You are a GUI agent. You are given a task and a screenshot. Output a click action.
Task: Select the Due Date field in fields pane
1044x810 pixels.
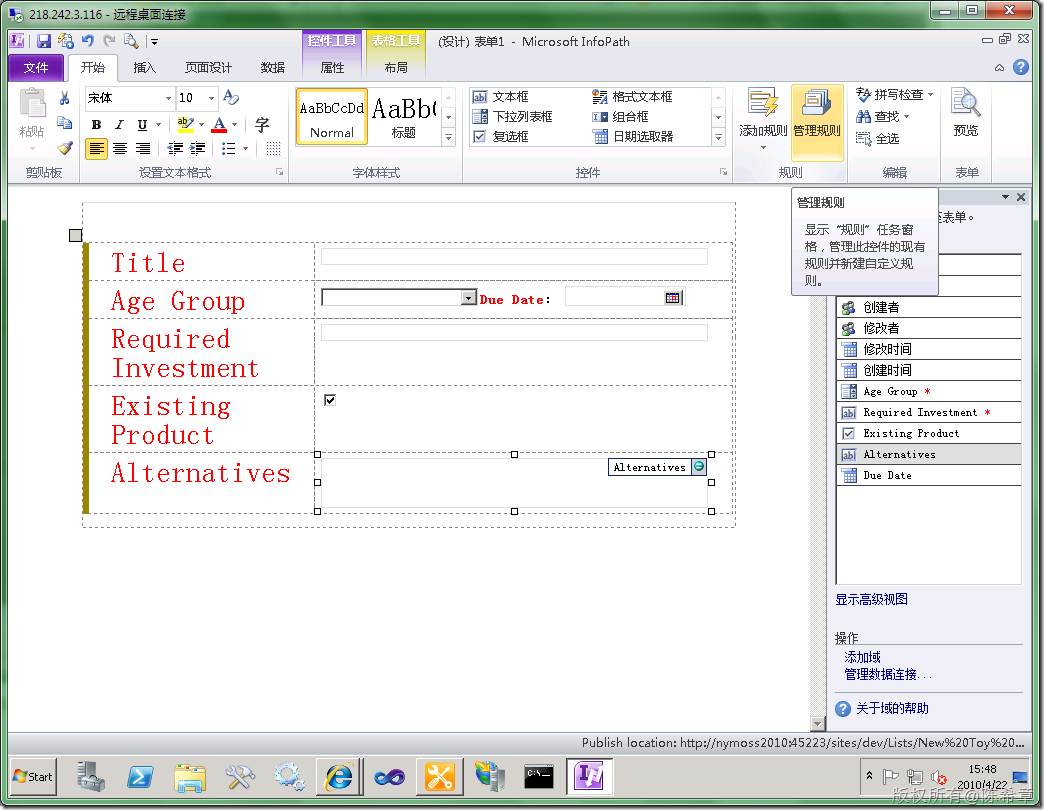click(x=929, y=476)
